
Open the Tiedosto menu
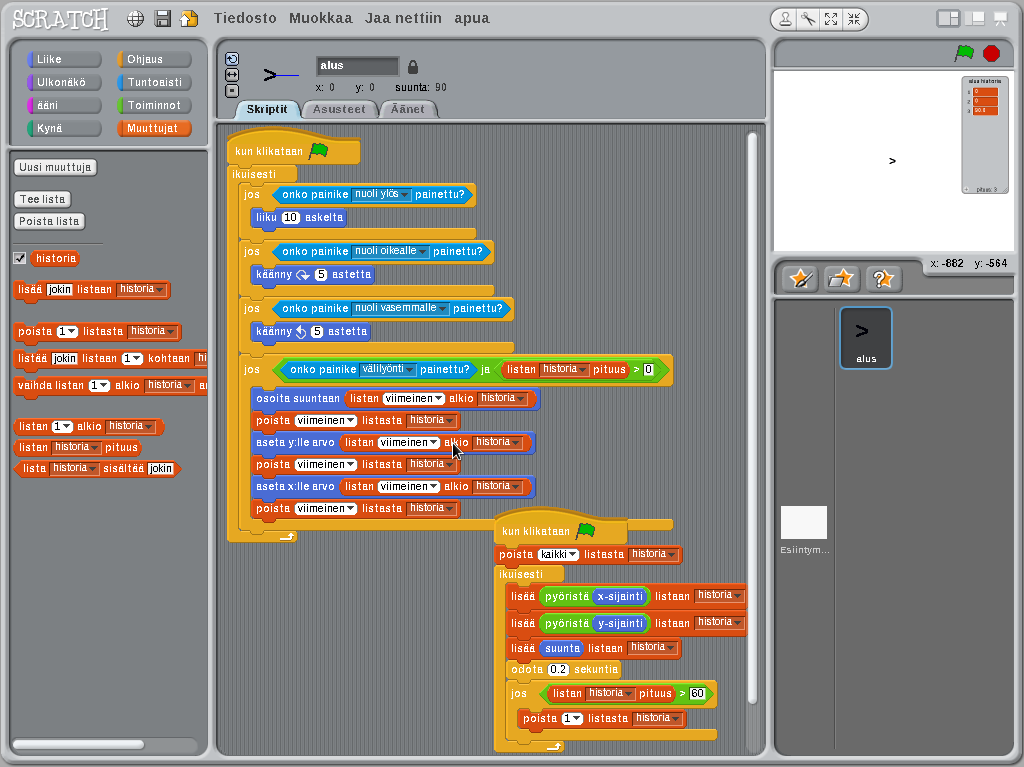245,18
